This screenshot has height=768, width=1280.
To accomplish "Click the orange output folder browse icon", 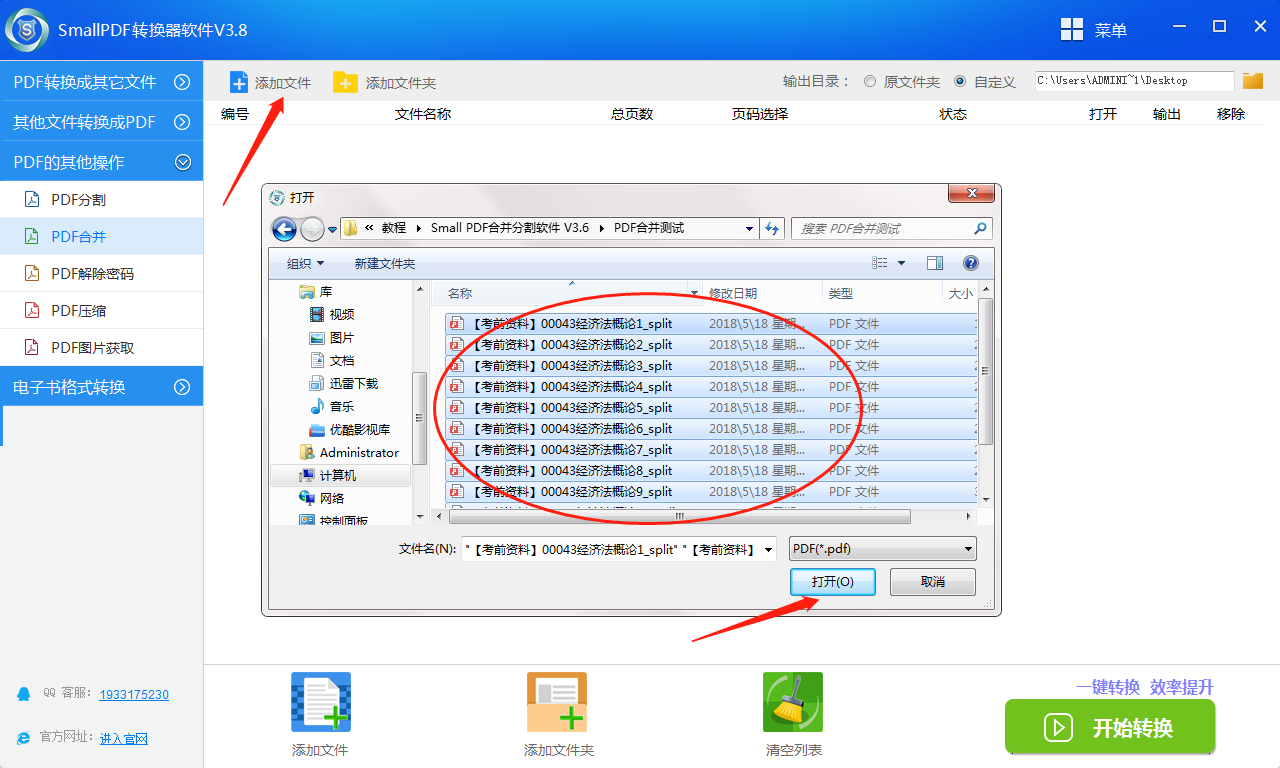I will 1253,81.
